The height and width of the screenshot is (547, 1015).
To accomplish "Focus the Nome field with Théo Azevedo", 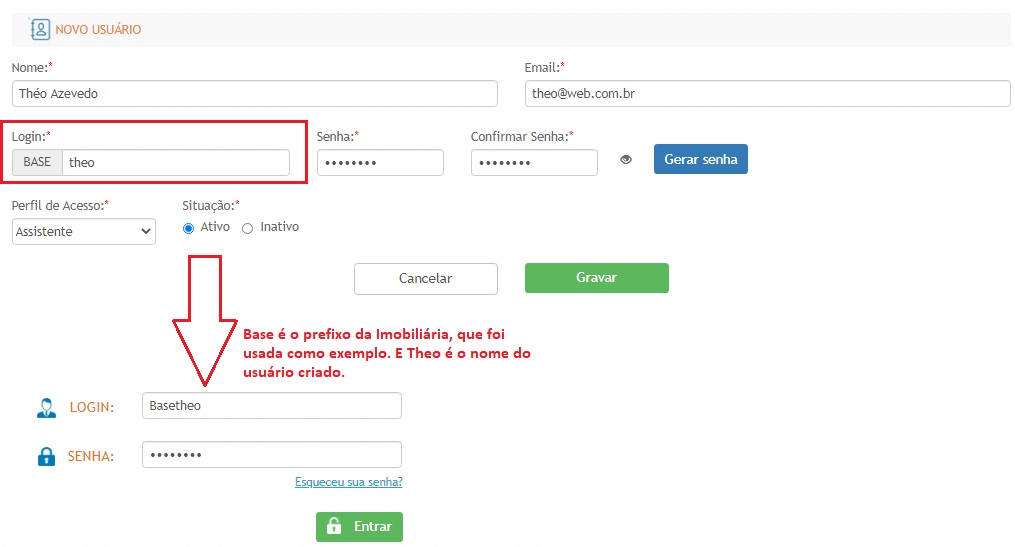I will pyautogui.click(x=254, y=93).
